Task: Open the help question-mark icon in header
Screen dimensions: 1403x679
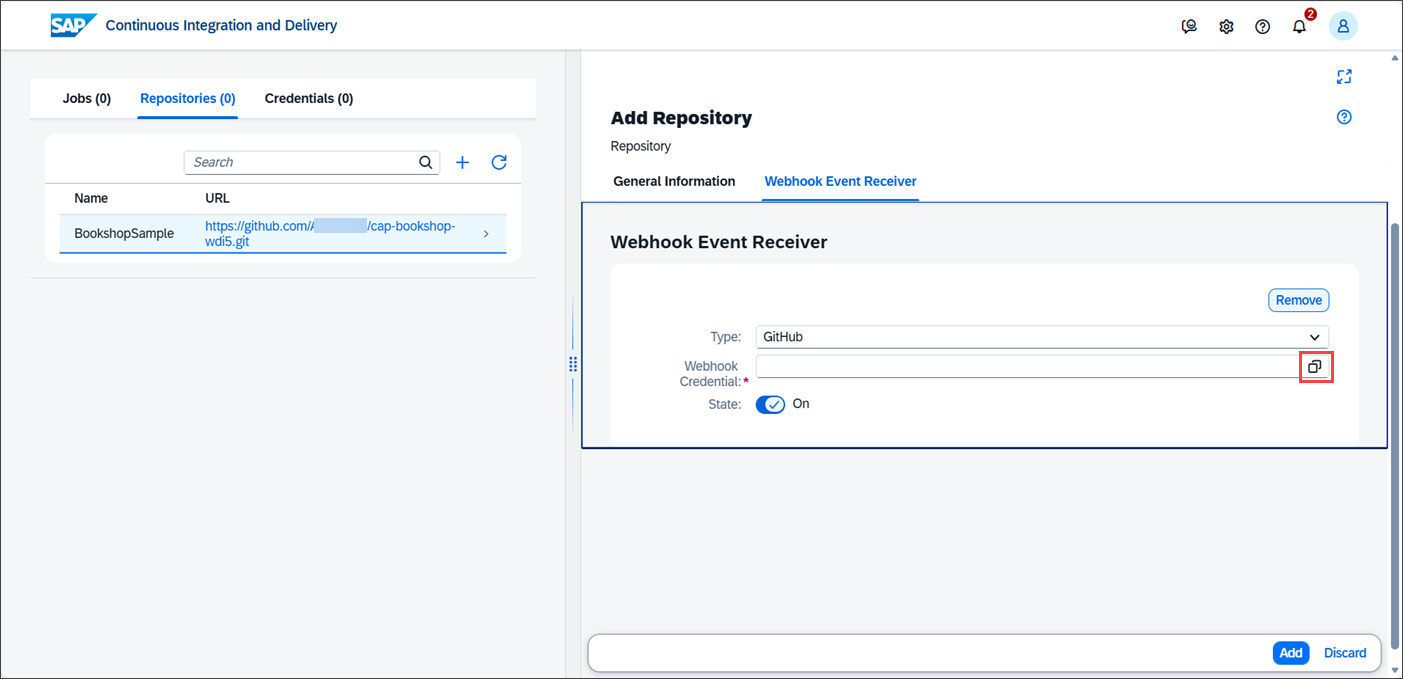Action: point(1262,27)
